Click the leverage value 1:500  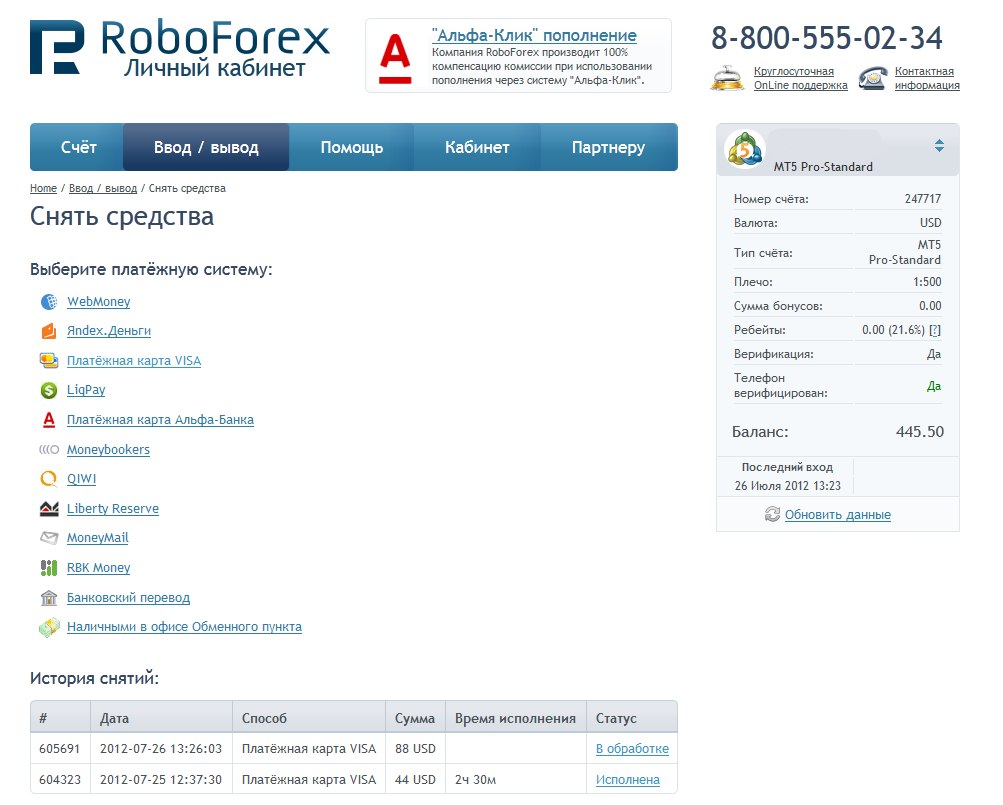927,282
